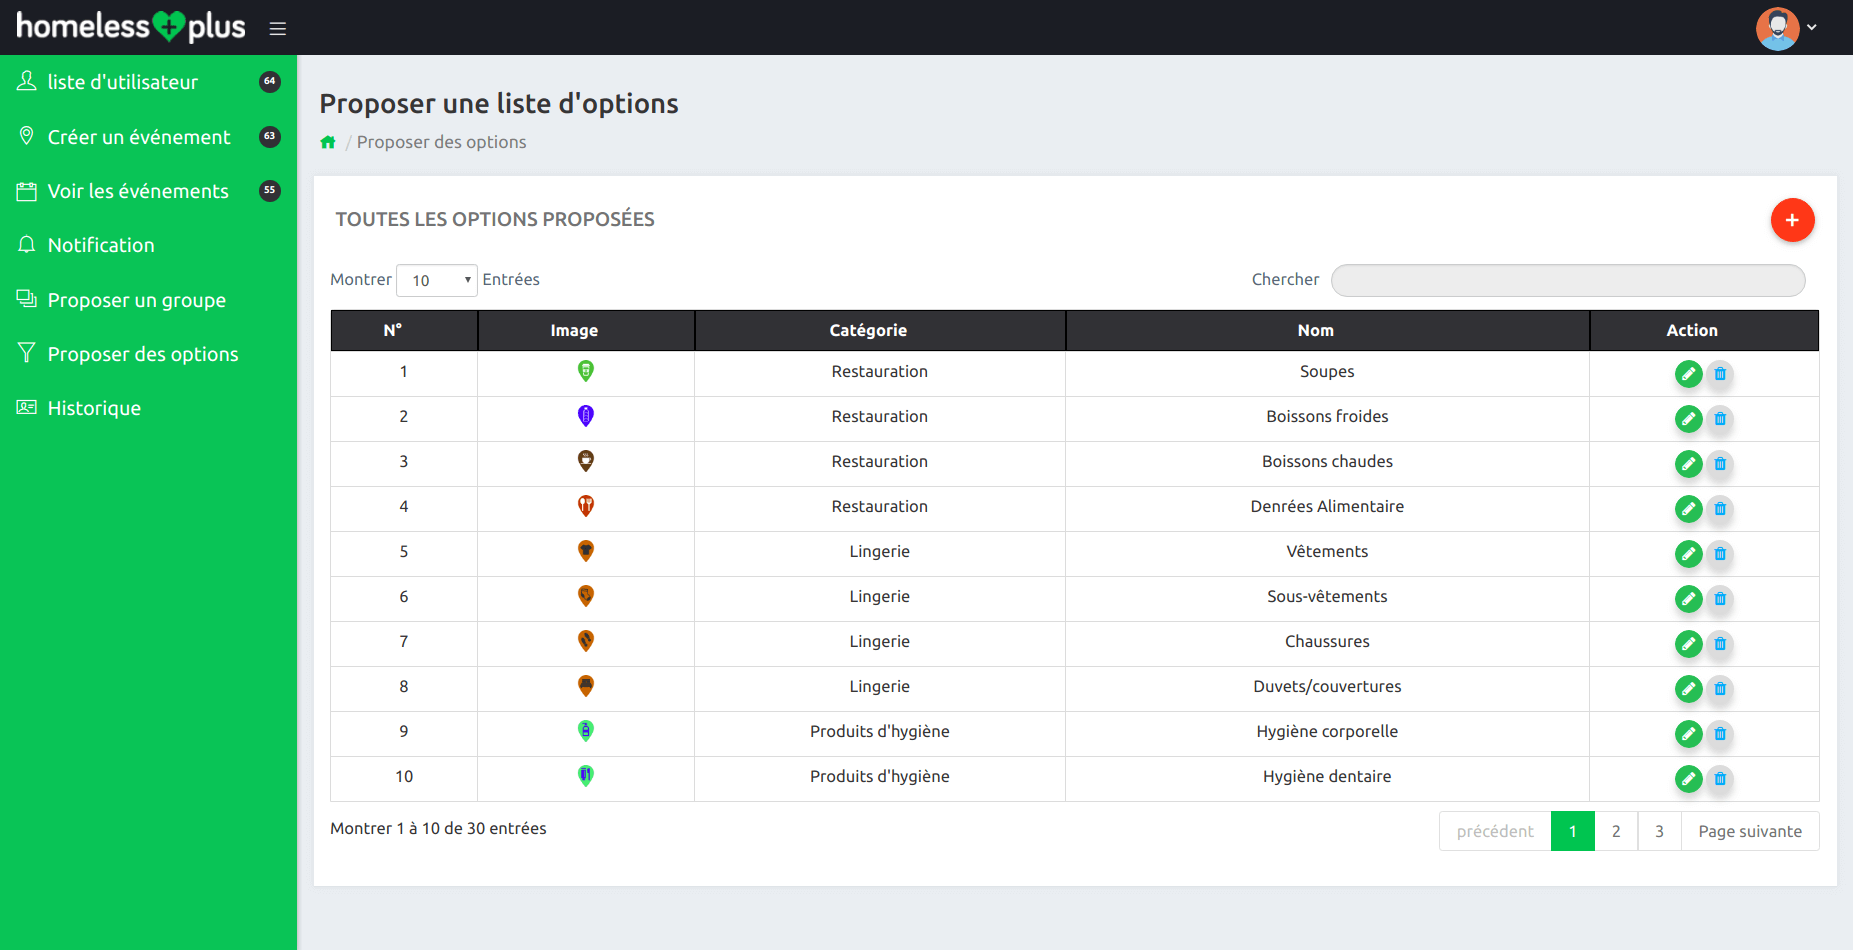The width and height of the screenshot is (1853, 950).
Task: Edit the Vêtements row with pencil icon
Action: [x=1688, y=554]
